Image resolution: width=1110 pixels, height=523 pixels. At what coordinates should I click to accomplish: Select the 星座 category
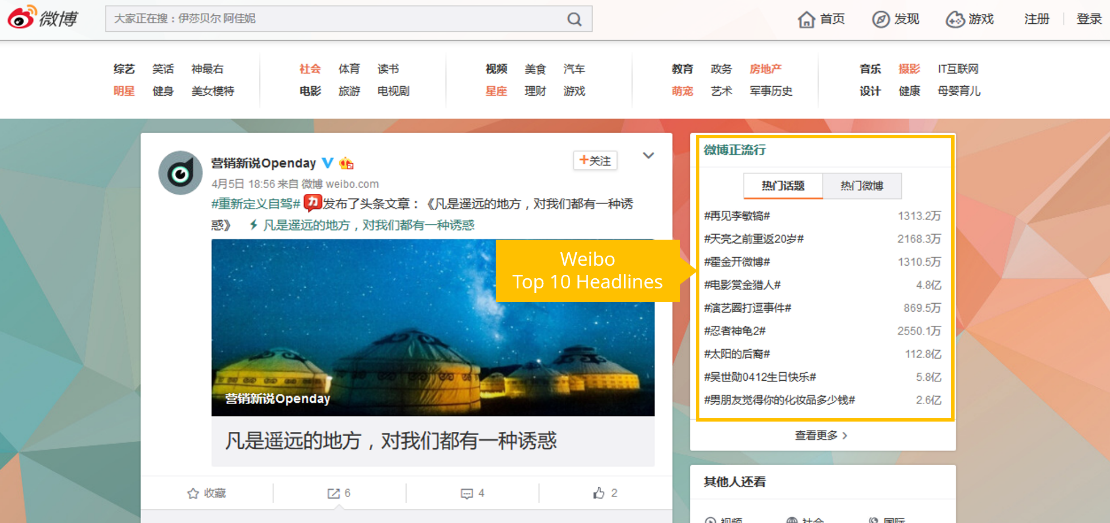pyautogui.click(x=496, y=91)
